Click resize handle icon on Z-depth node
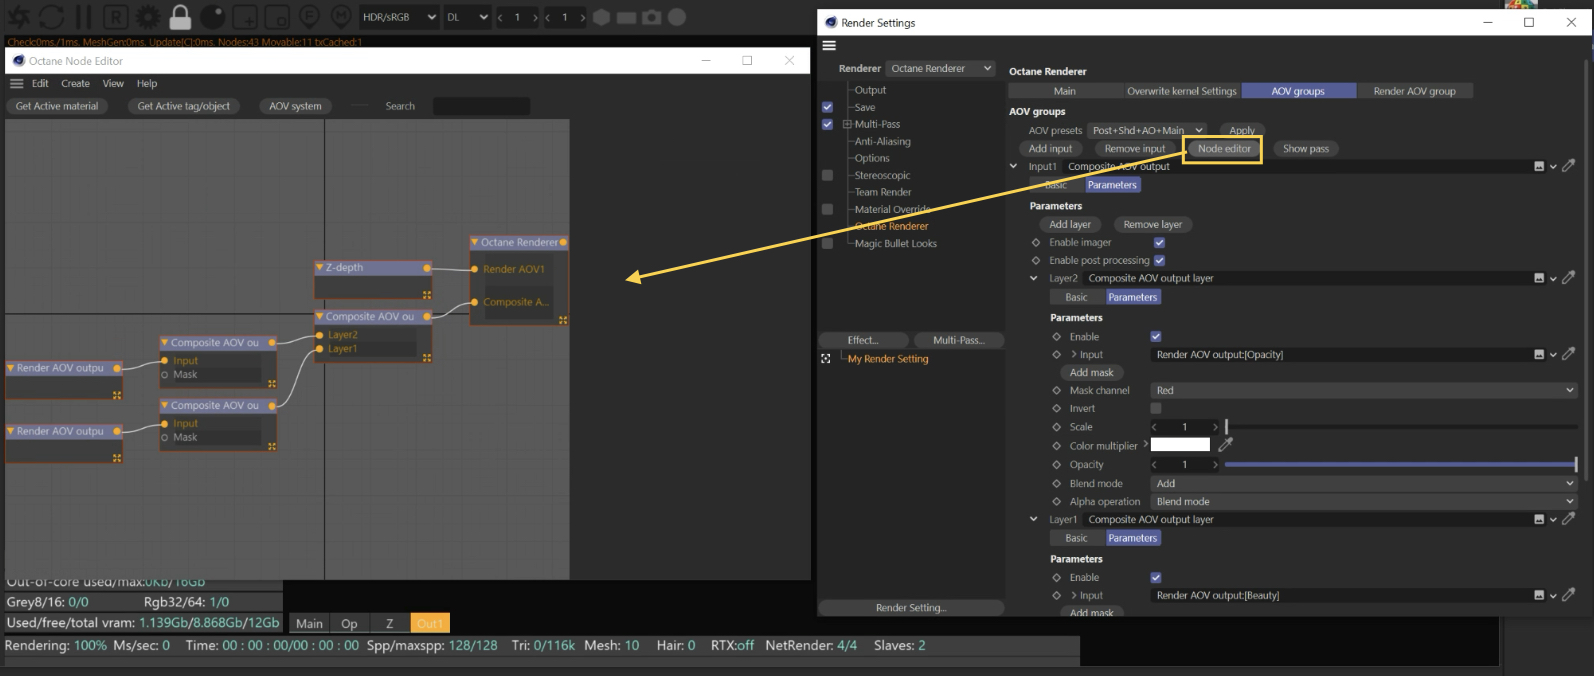The image size is (1594, 676). pyautogui.click(x=427, y=295)
